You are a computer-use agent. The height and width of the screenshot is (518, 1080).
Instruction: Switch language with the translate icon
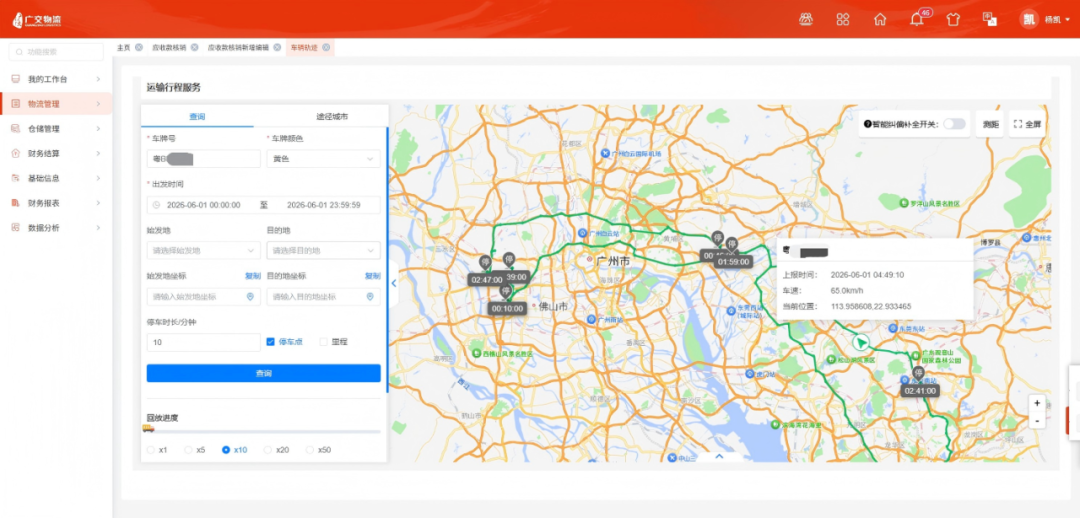(x=990, y=19)
